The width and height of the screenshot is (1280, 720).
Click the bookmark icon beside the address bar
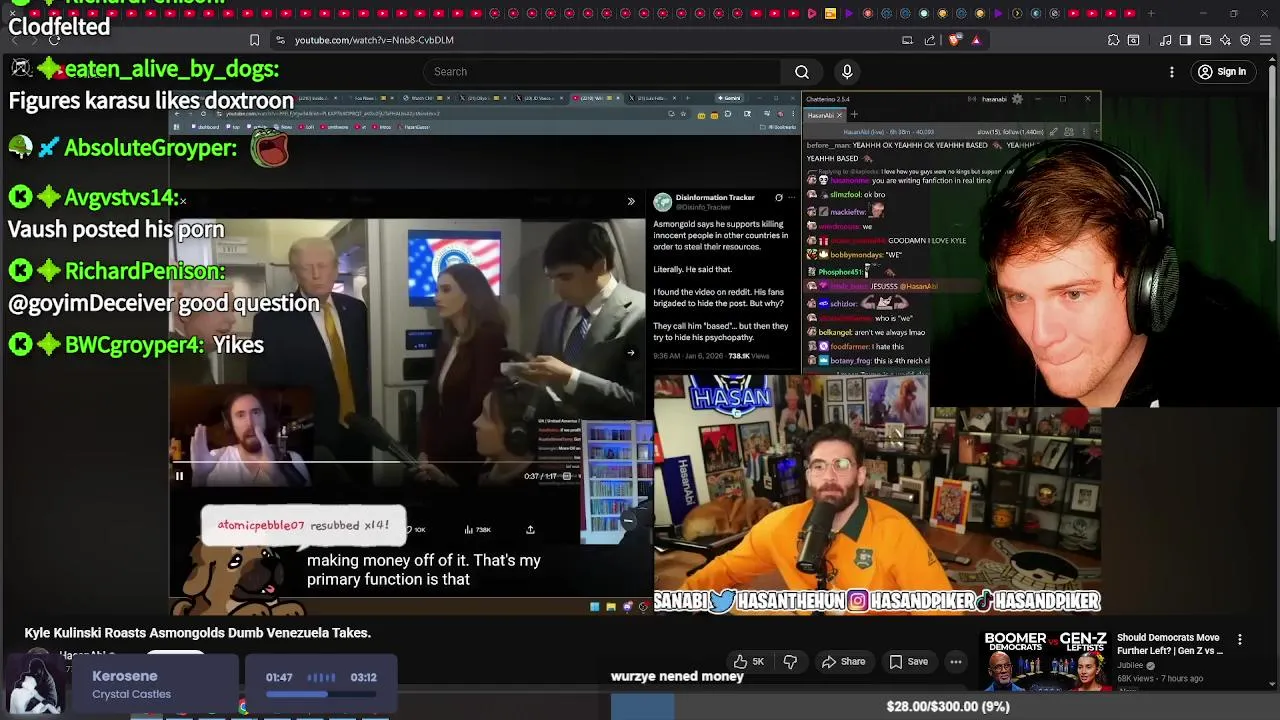pos(254,40)
